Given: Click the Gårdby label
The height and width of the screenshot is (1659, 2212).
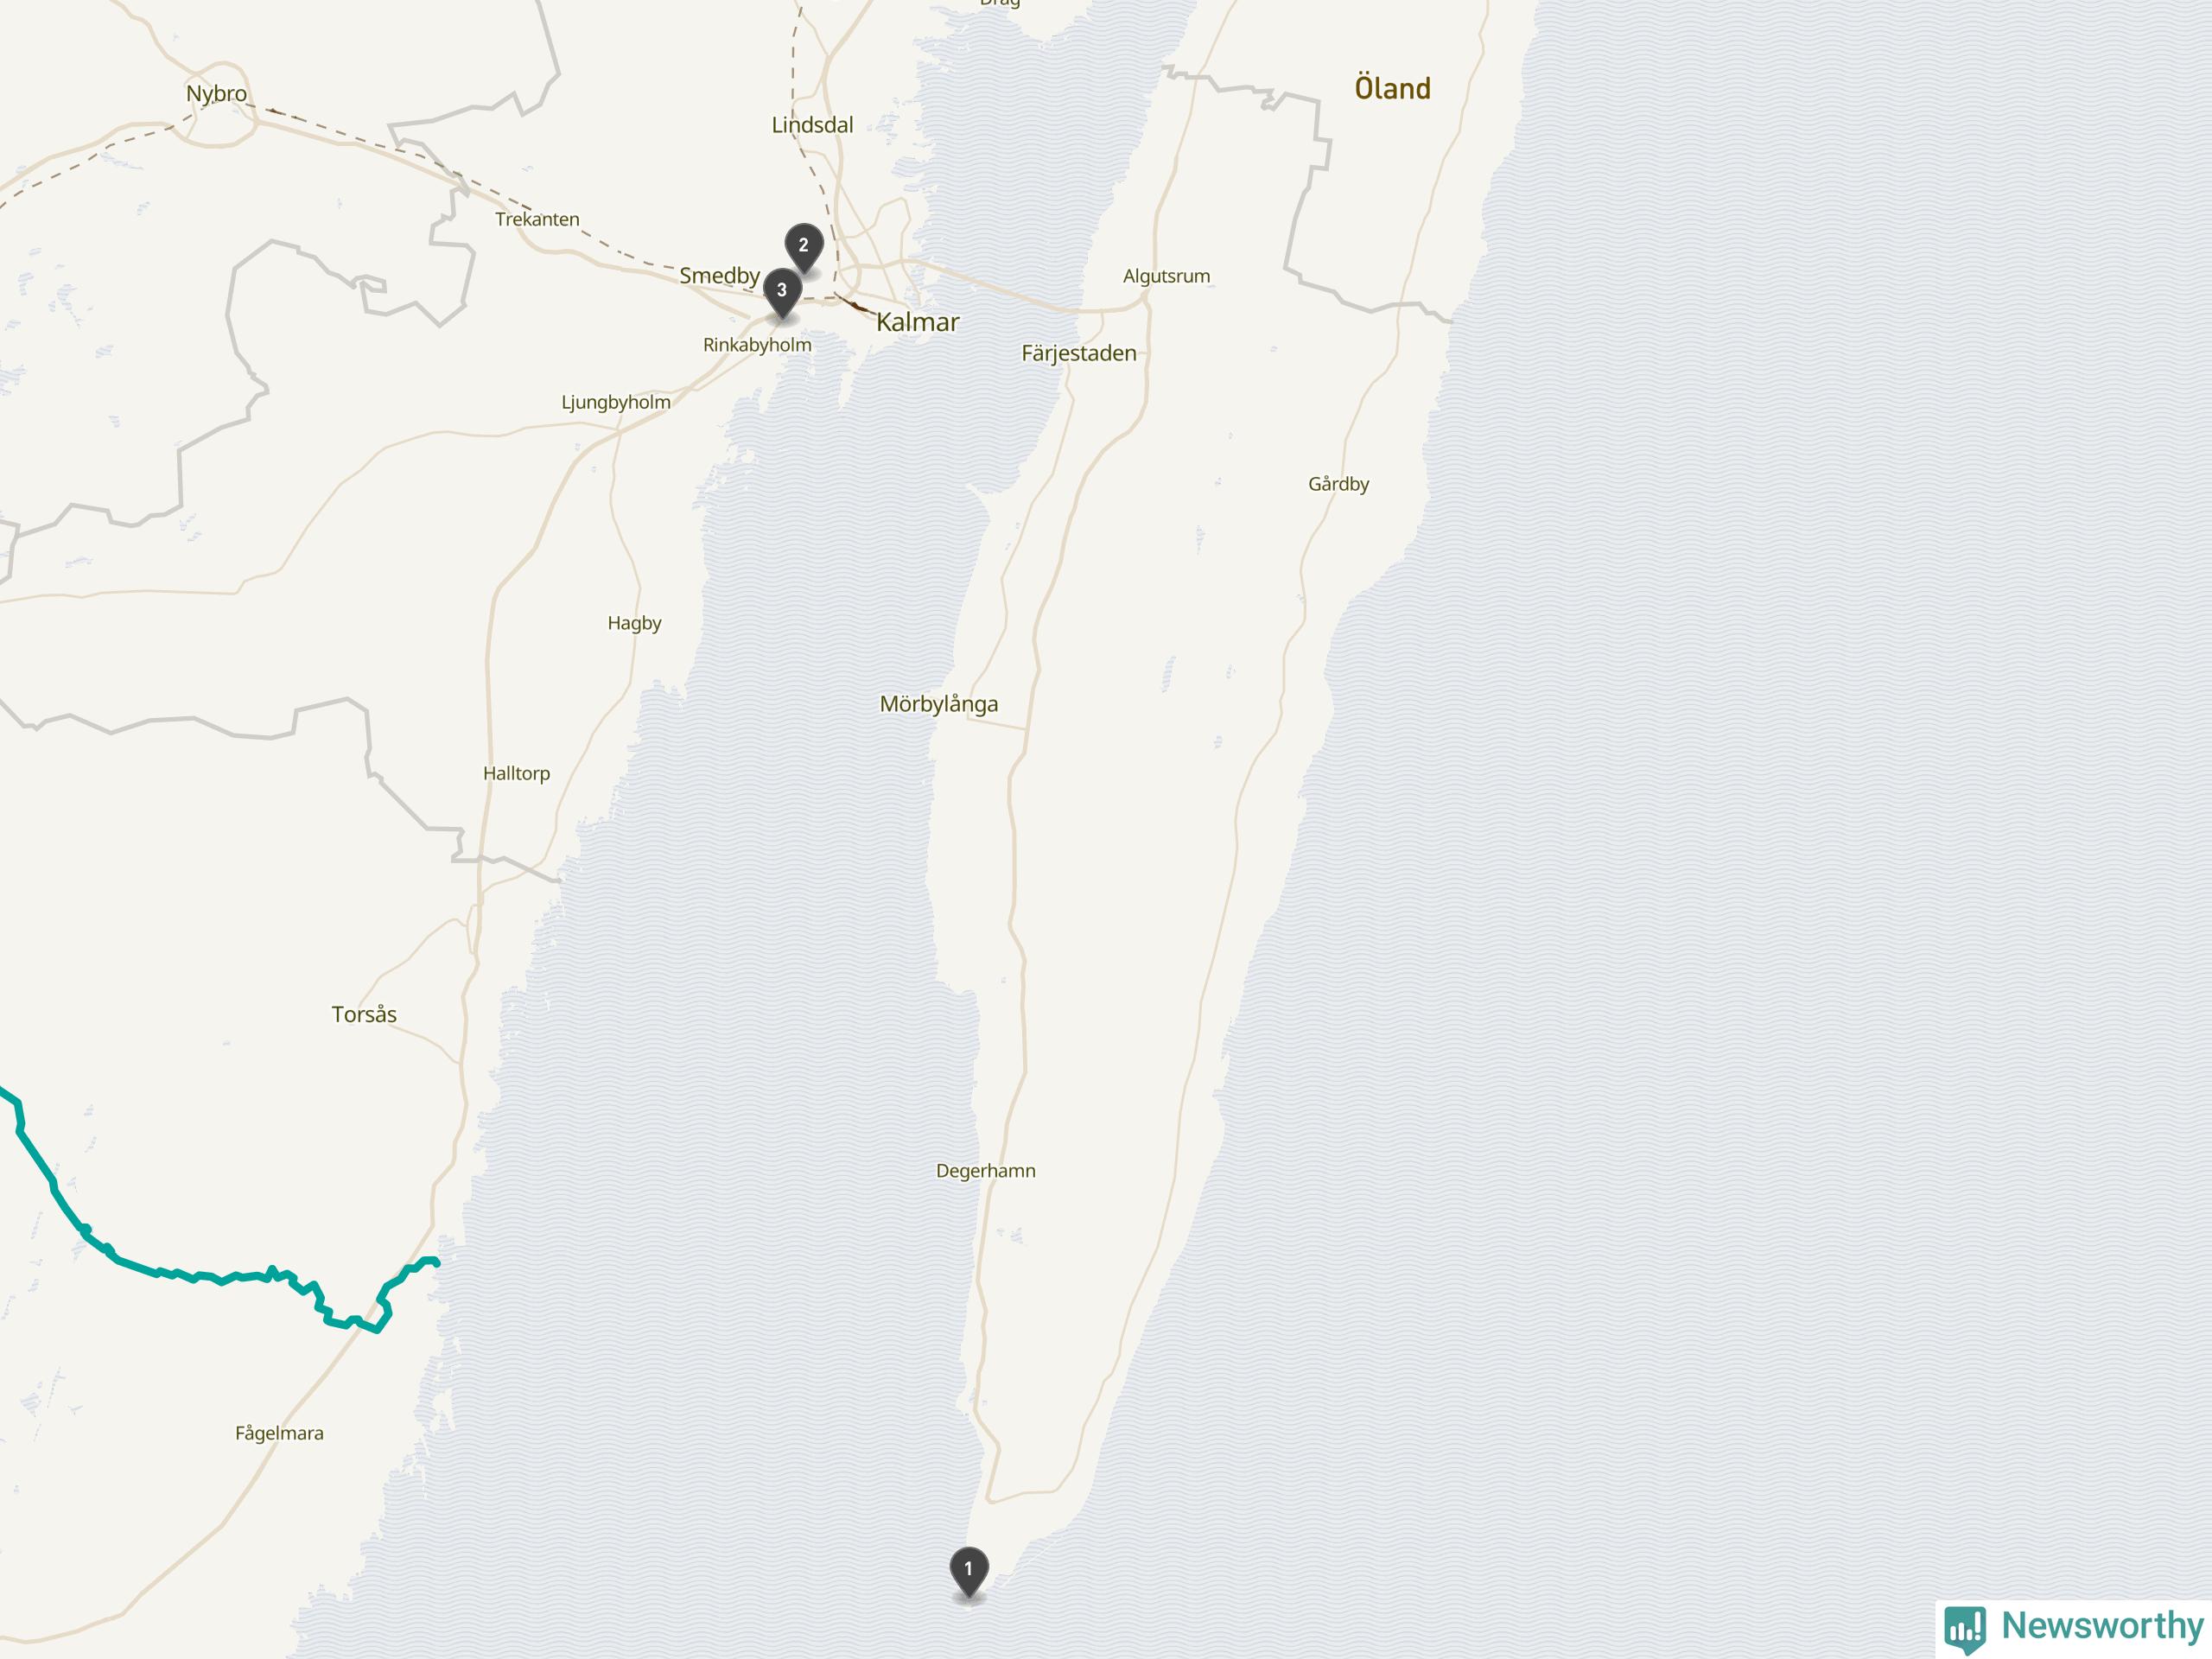Looking at the screenshot, I should click(x=1338, y=484).
